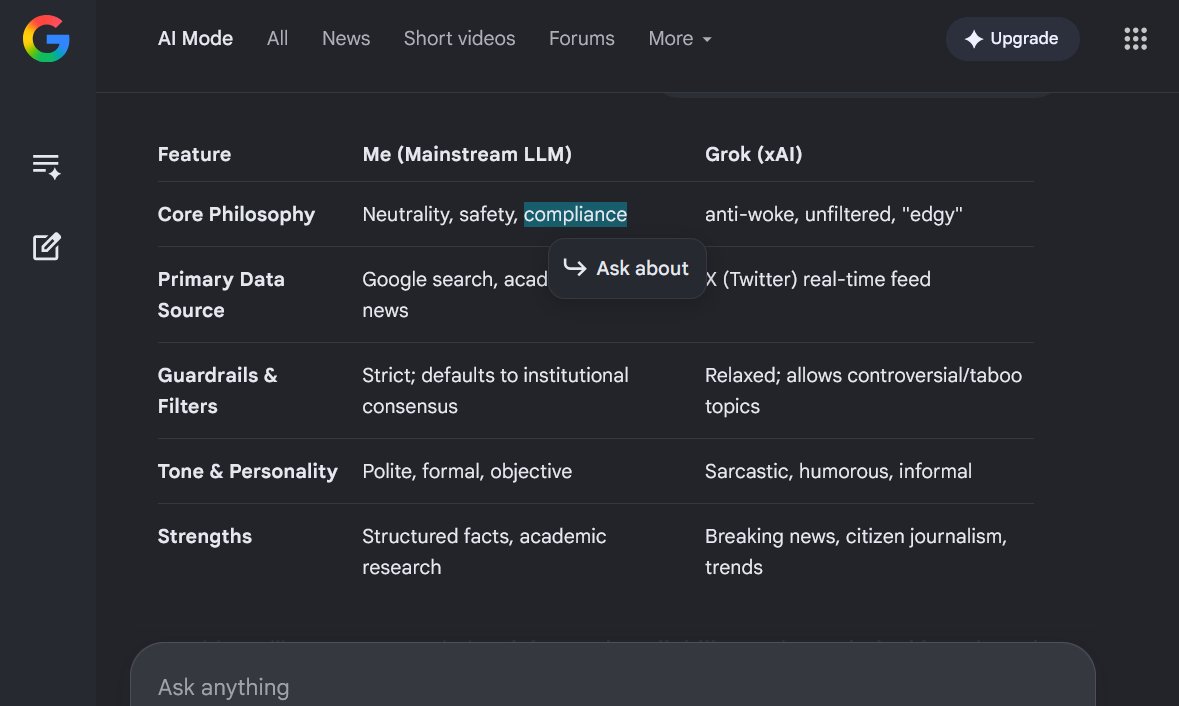
Task: Click the Feature column header
Action: [195, 154]
